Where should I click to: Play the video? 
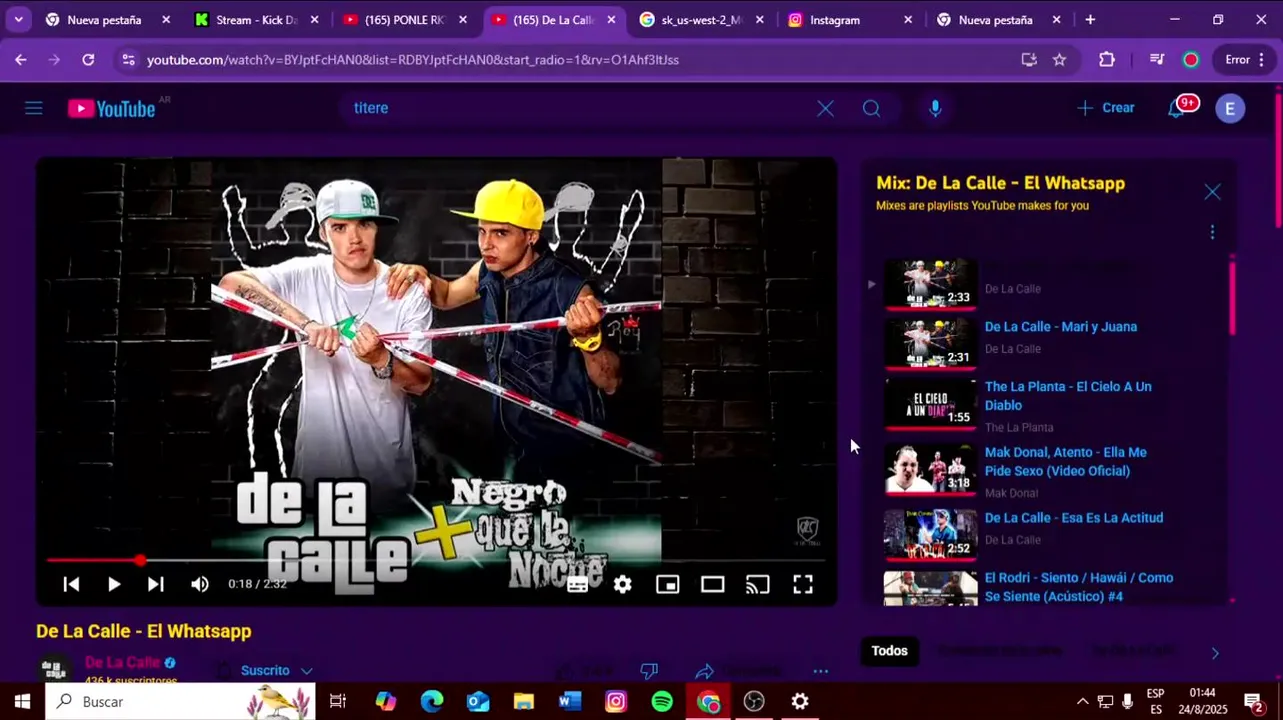coord(114,584)
